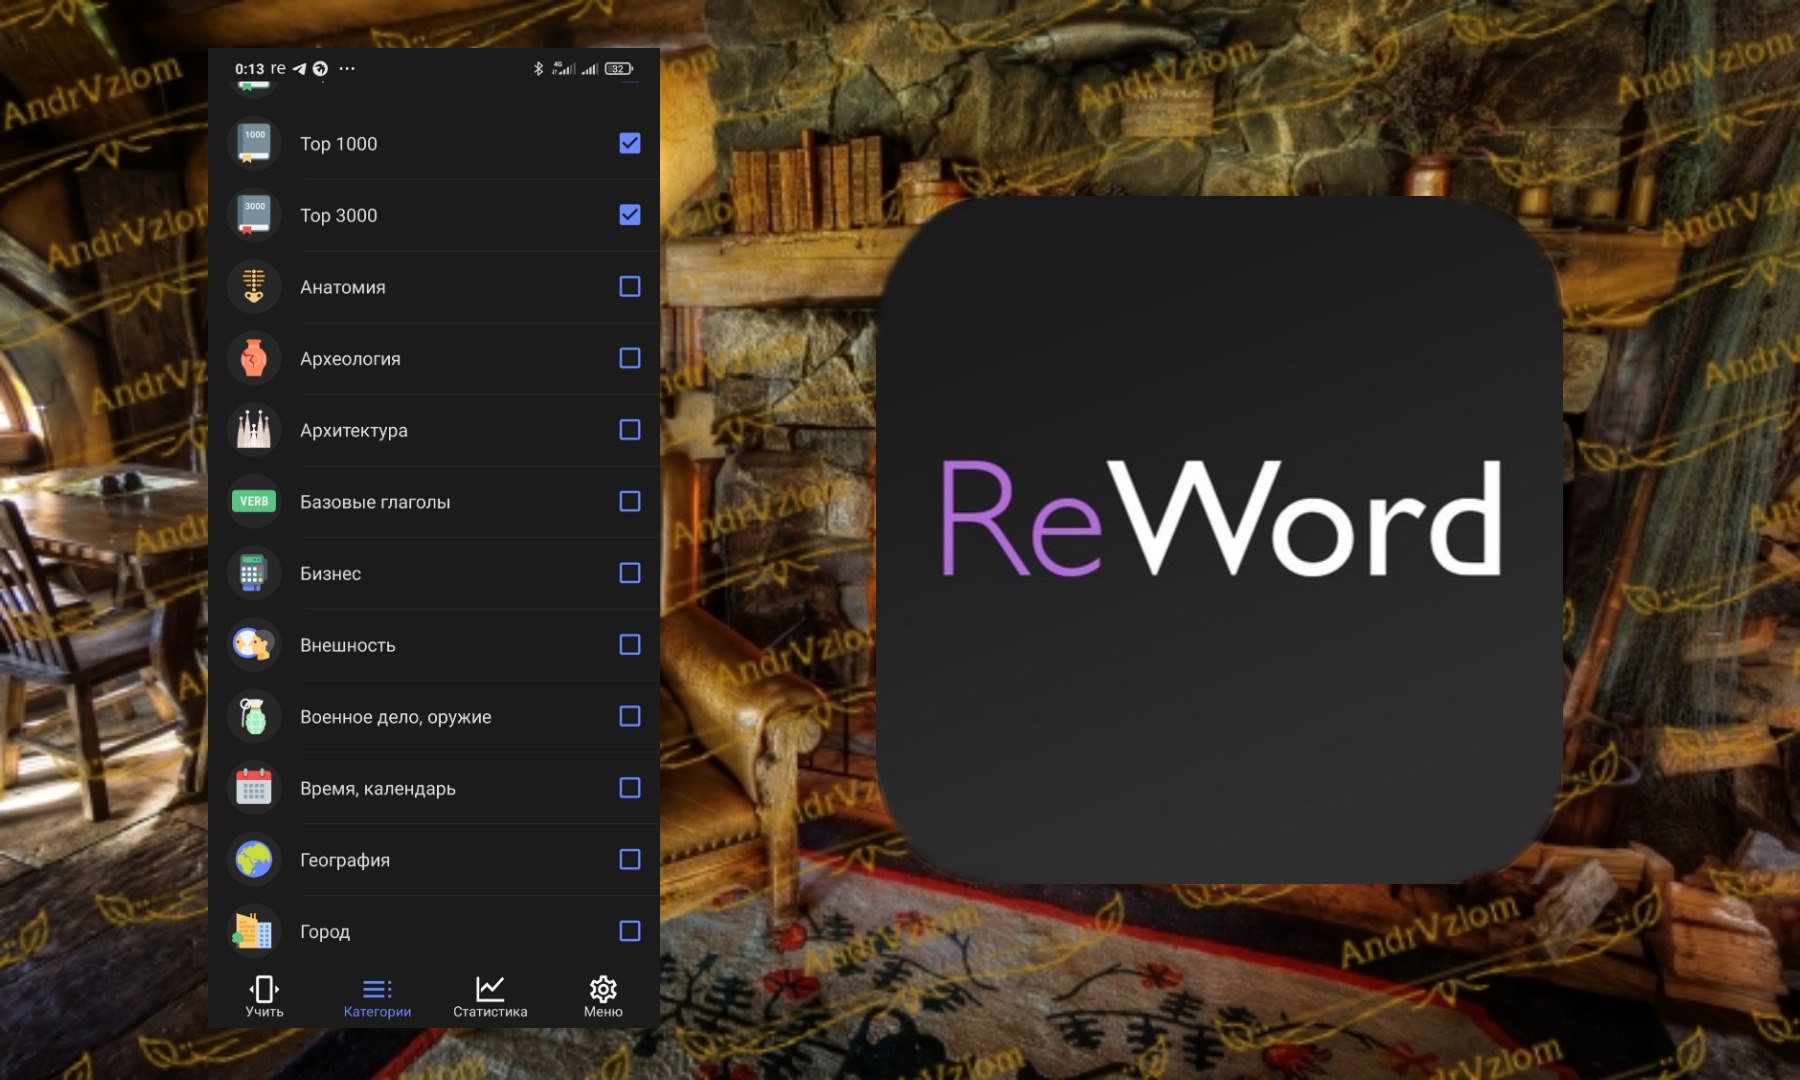
Task: Enable the Время, календарь checkbox
Action: pyautogui.click(x=630, y=788)
